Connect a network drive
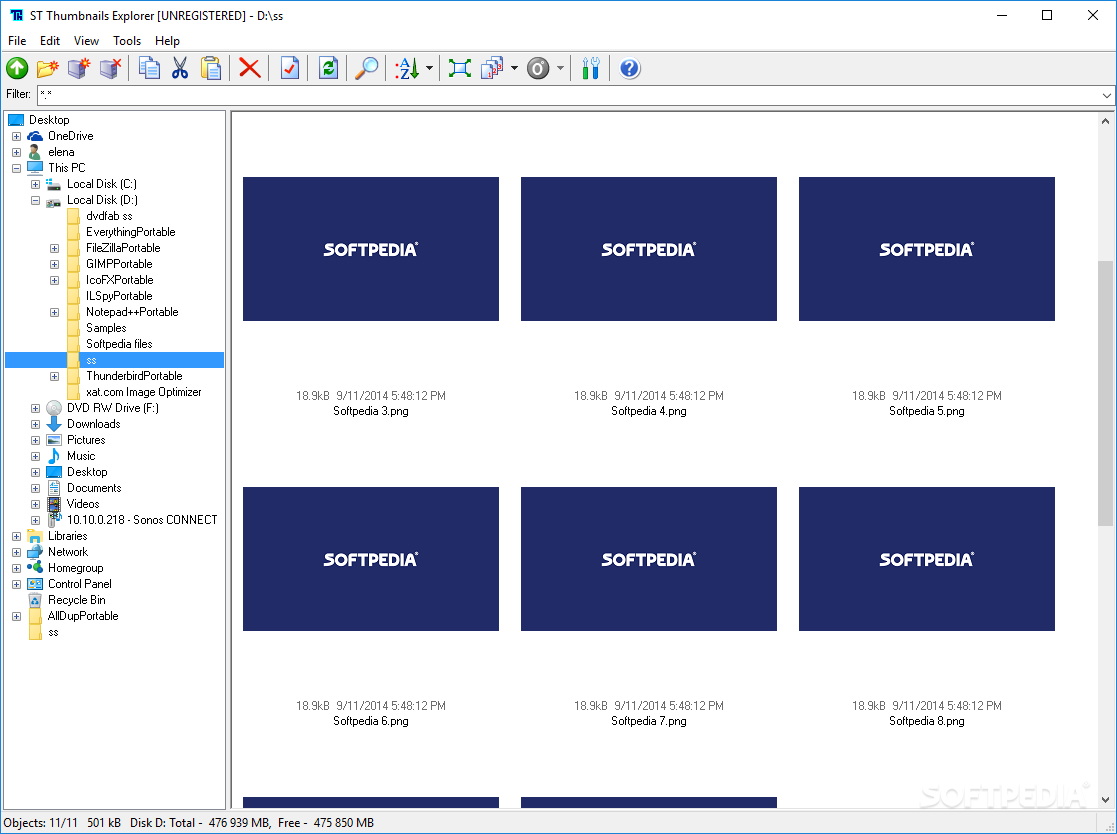1117x834 pixels. coord(79,68)
